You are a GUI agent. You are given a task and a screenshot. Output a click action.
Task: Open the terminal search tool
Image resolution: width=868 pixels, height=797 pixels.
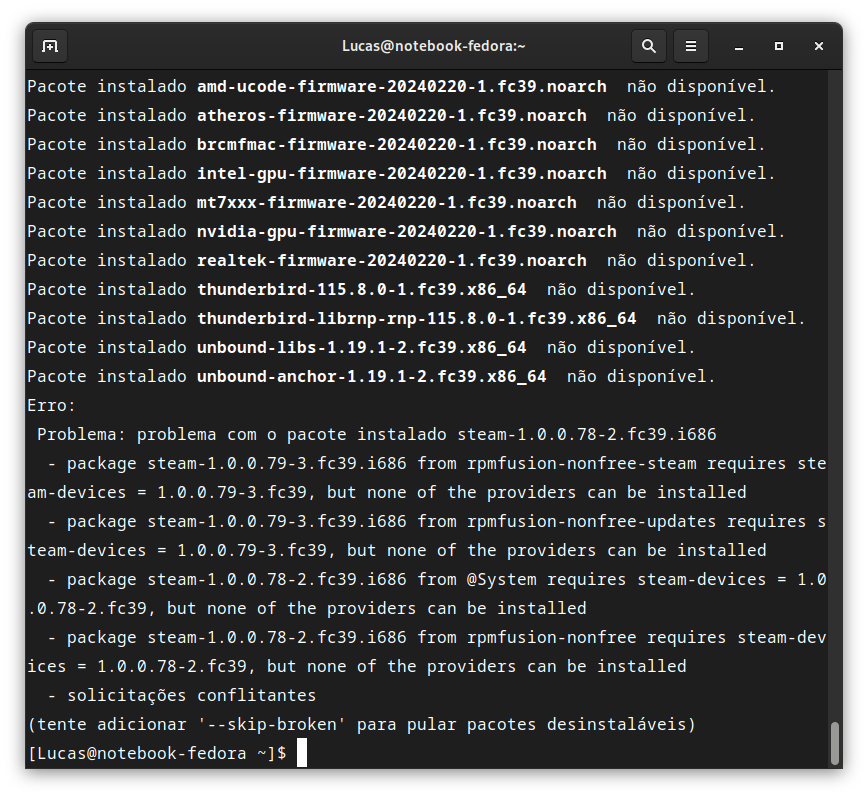[649, 46]
